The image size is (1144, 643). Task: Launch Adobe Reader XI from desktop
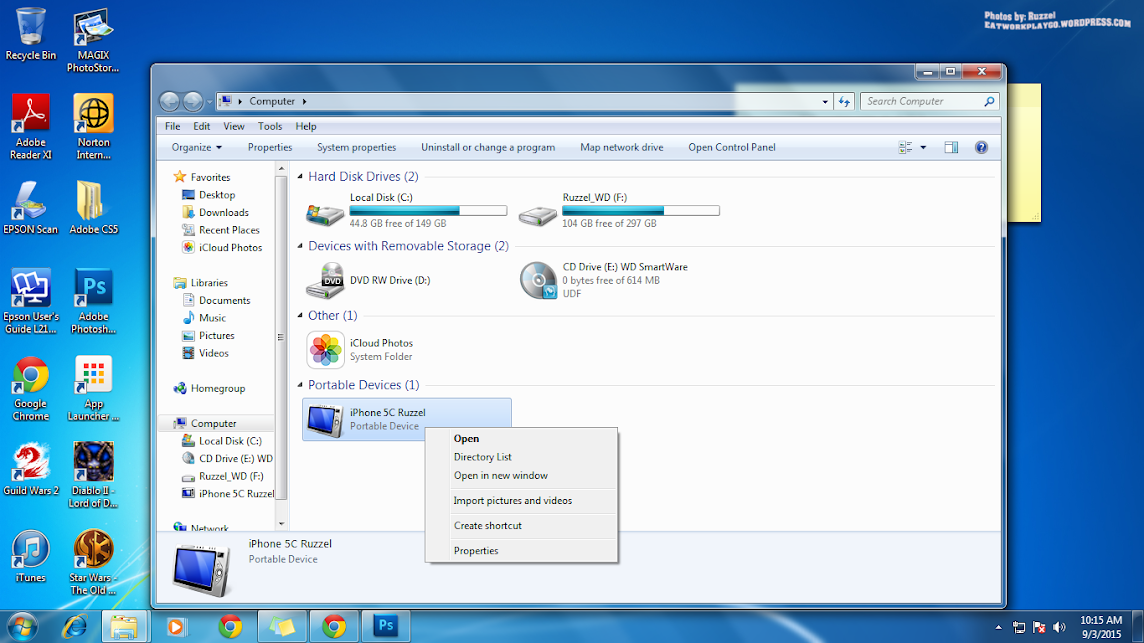pyautogui.click(x=30, y=127)
